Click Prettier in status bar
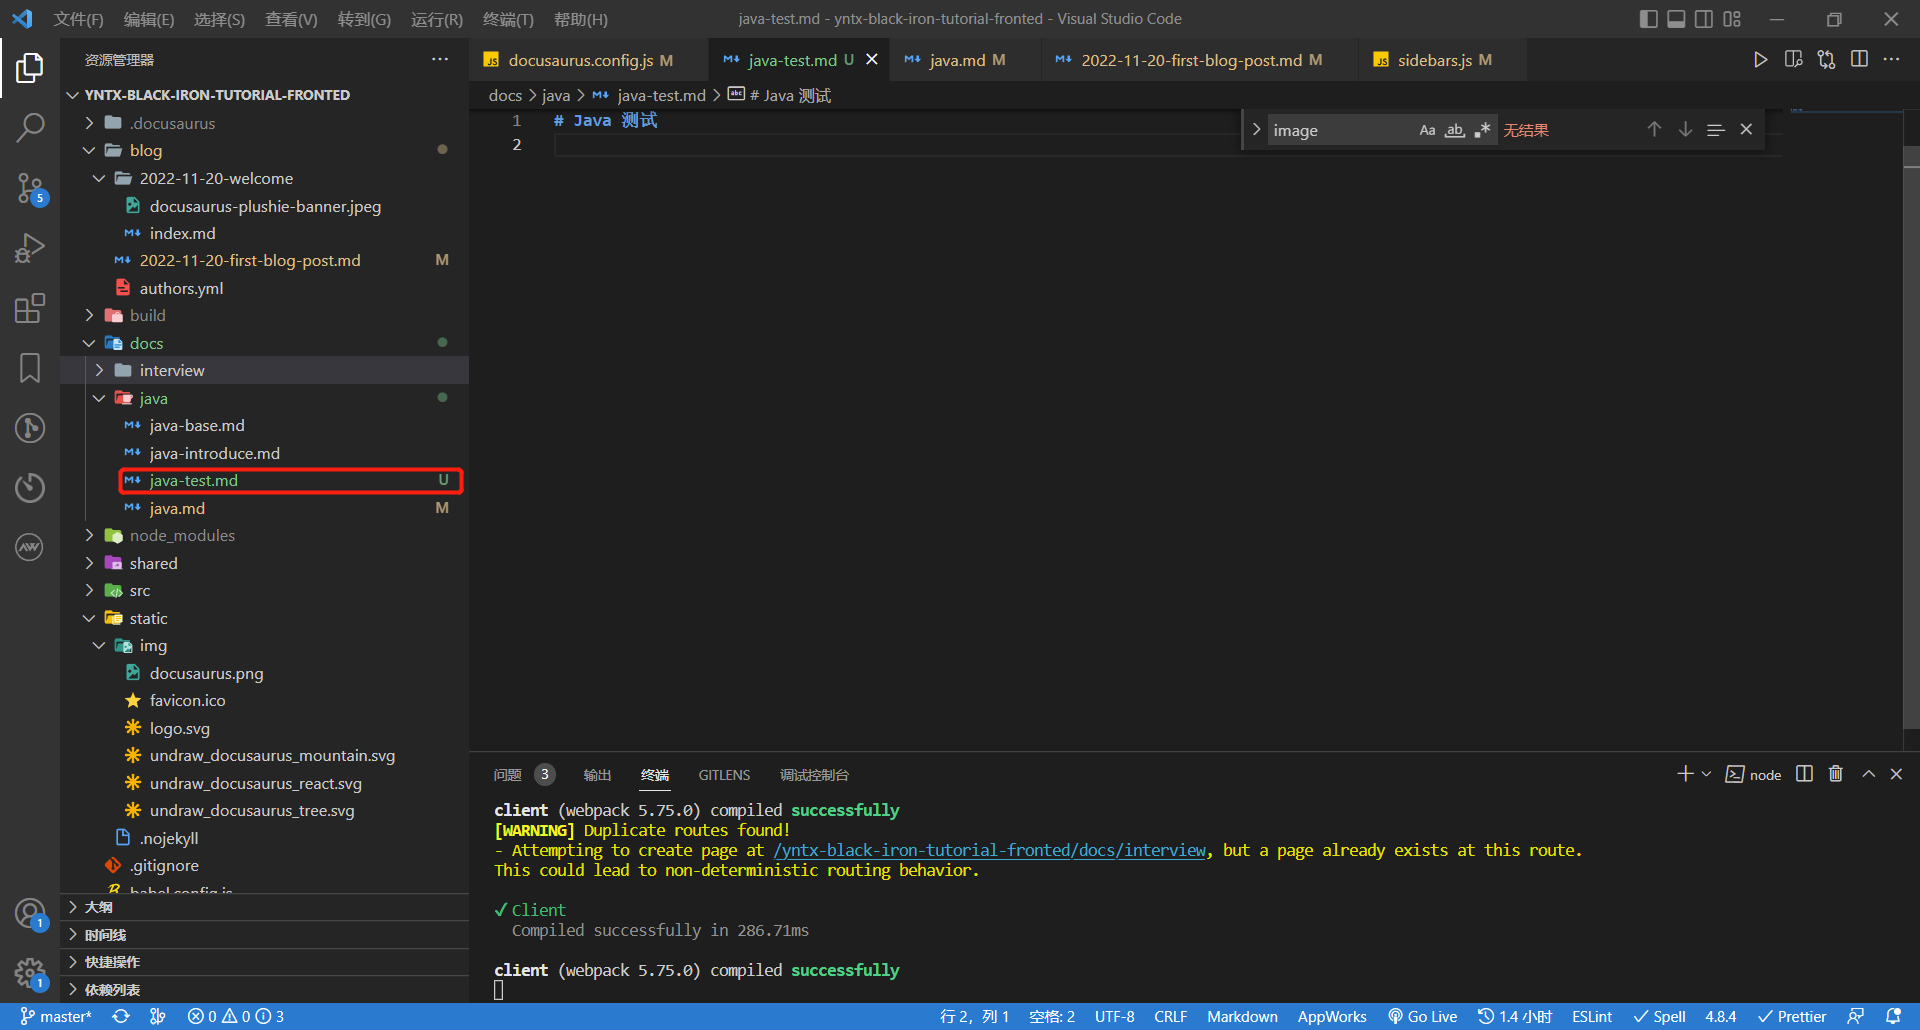The height and width of the screenshot is (1030, 1920). [1792, 1016]
